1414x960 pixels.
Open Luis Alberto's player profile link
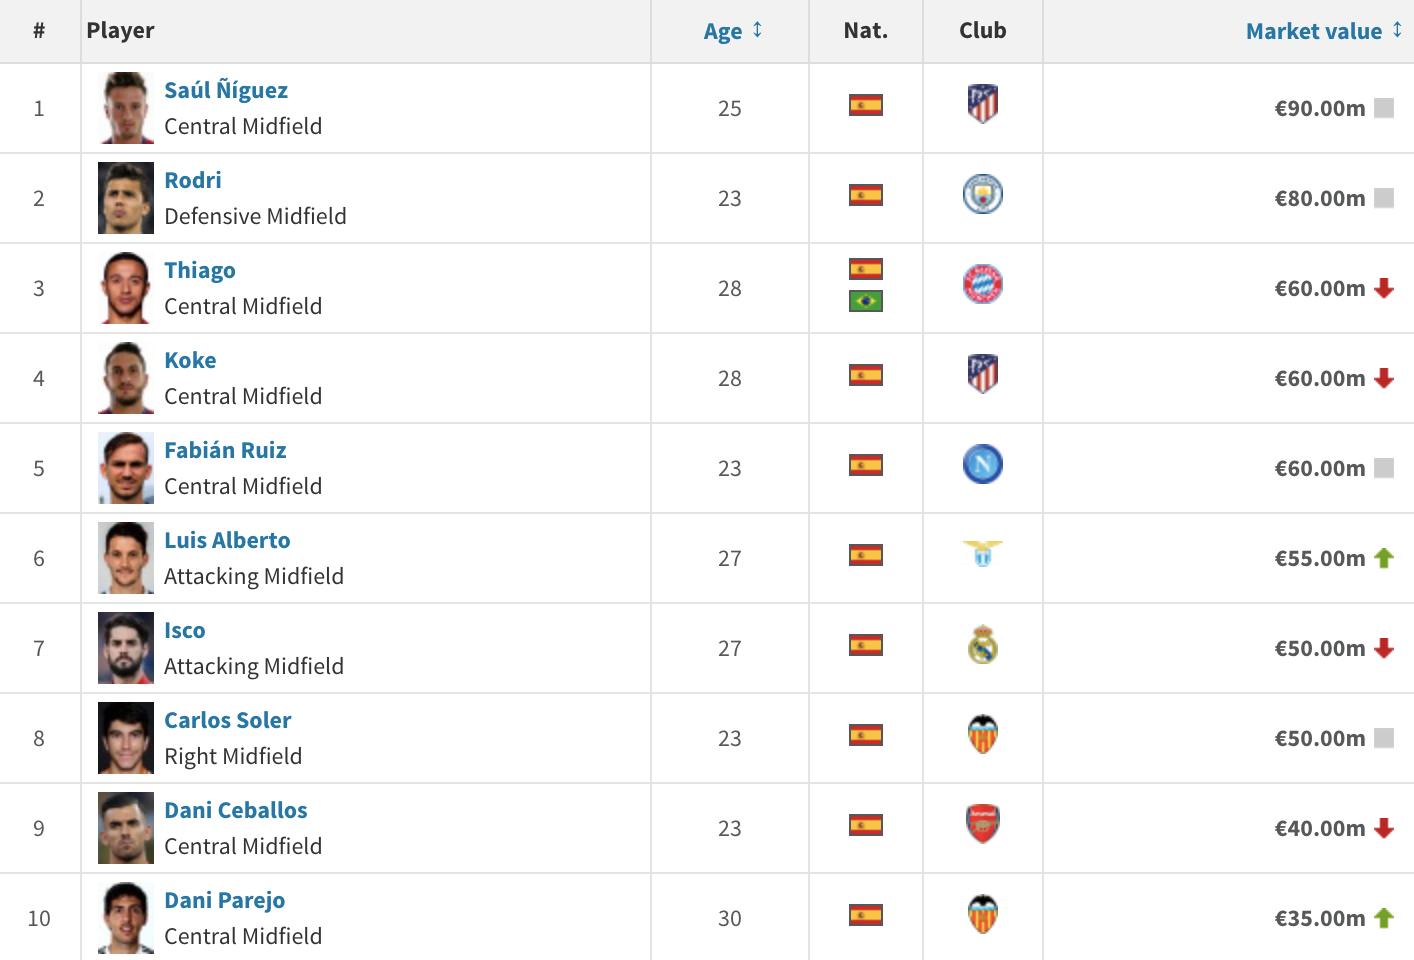tap(227, 540)
